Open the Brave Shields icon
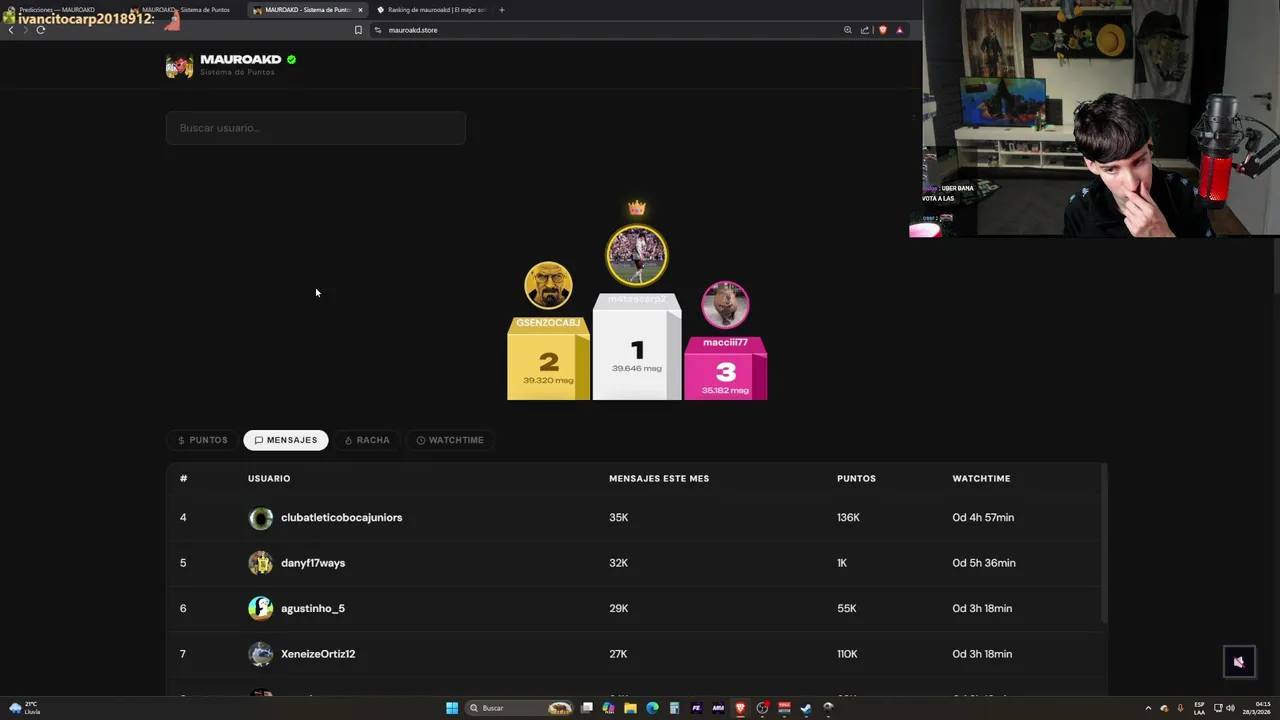 882,30
